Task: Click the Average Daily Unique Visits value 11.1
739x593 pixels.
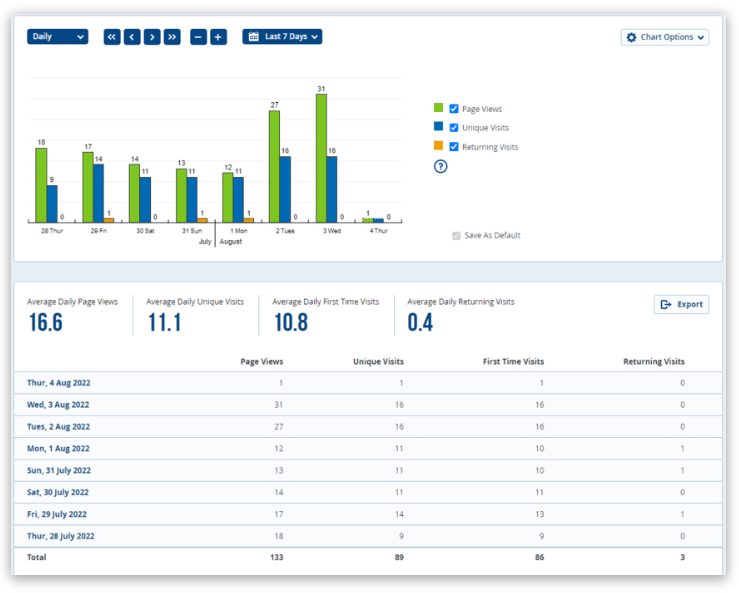Action: (164, 323)
